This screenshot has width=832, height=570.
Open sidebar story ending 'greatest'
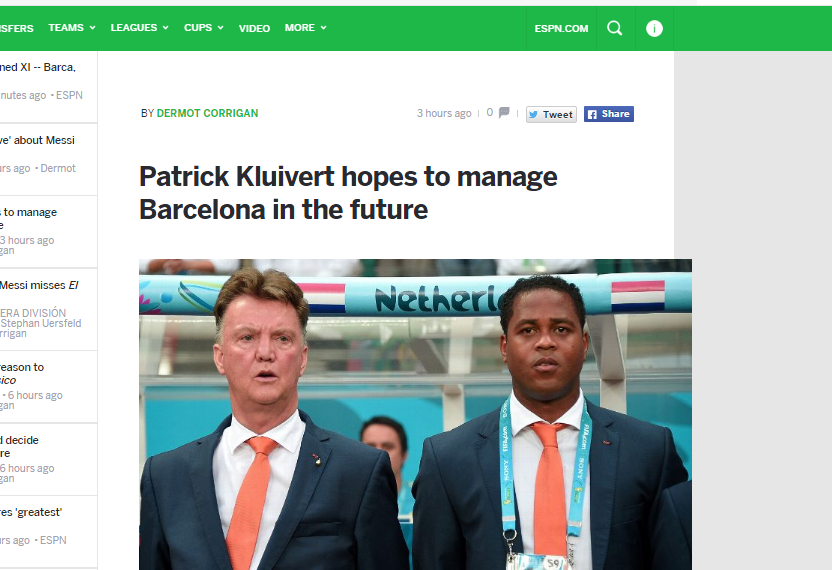[x=31, y=512]
